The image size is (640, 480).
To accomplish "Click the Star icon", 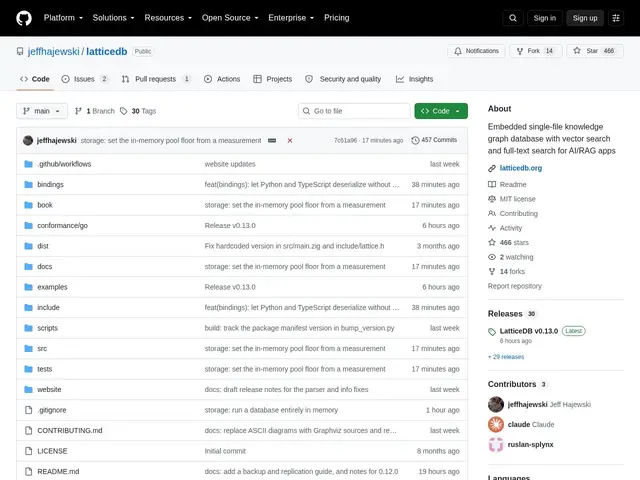I will tap(577, 51).
